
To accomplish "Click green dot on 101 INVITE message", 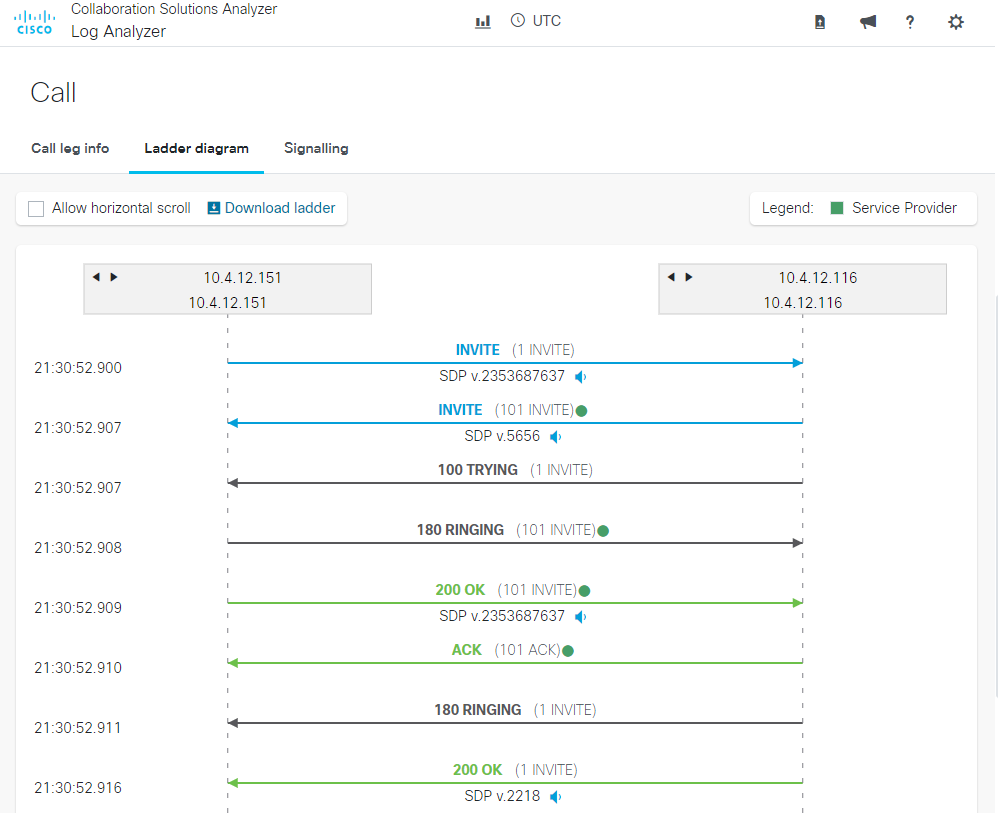I will pos(581,411).
